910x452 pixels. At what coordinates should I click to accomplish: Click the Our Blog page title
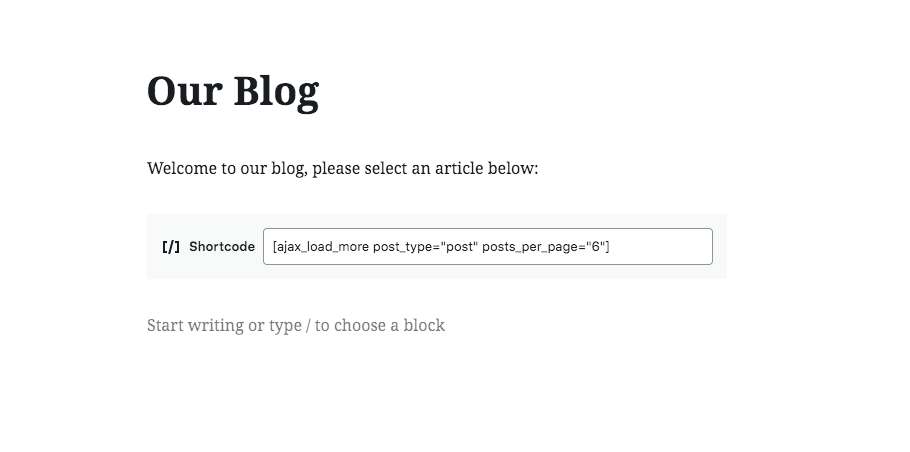(233, 91)
